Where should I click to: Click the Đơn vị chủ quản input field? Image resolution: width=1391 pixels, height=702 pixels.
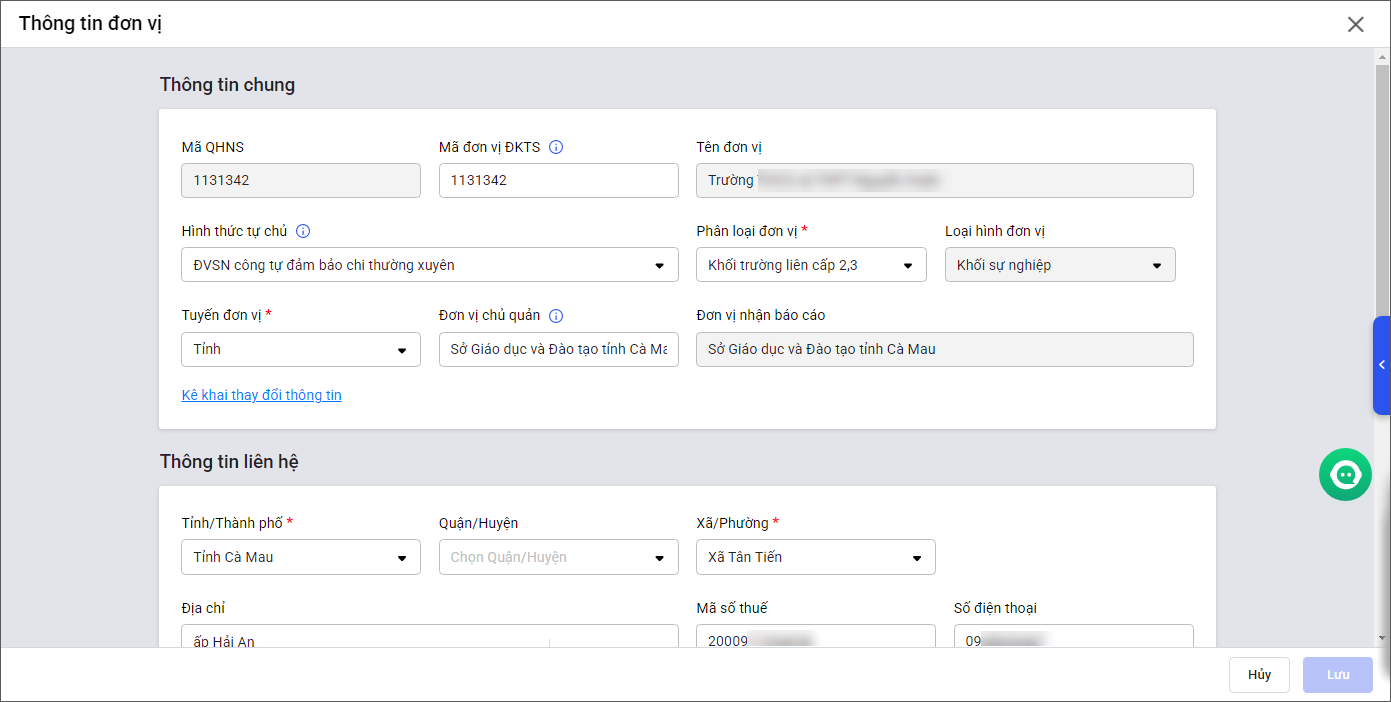coord(558,350)
